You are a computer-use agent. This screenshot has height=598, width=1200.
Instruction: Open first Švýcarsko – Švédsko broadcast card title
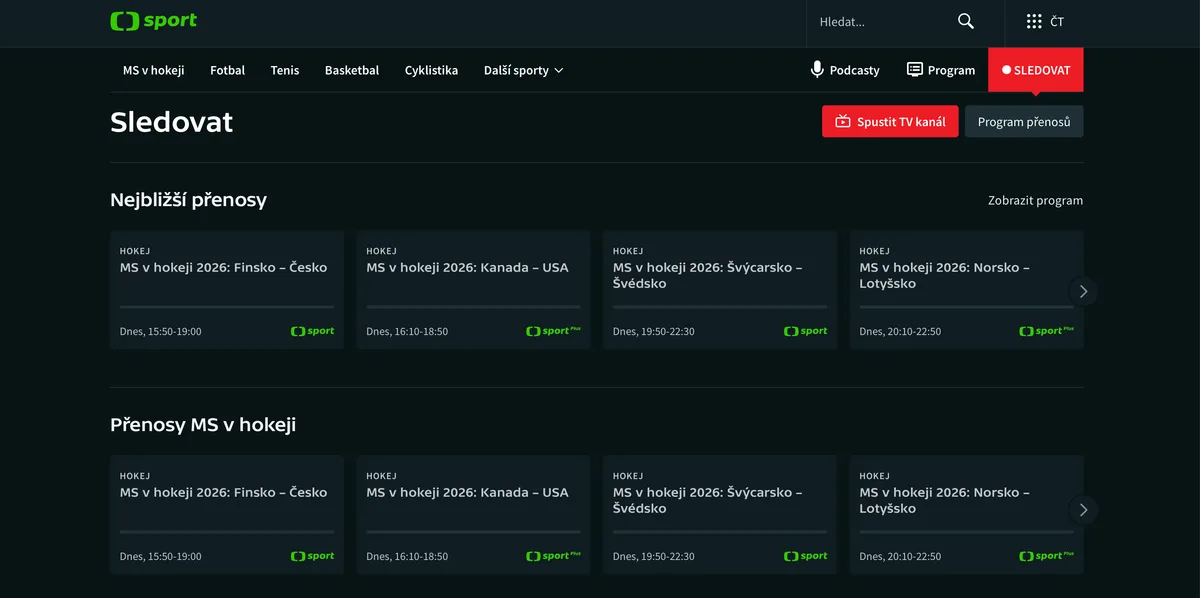[708, 275]
